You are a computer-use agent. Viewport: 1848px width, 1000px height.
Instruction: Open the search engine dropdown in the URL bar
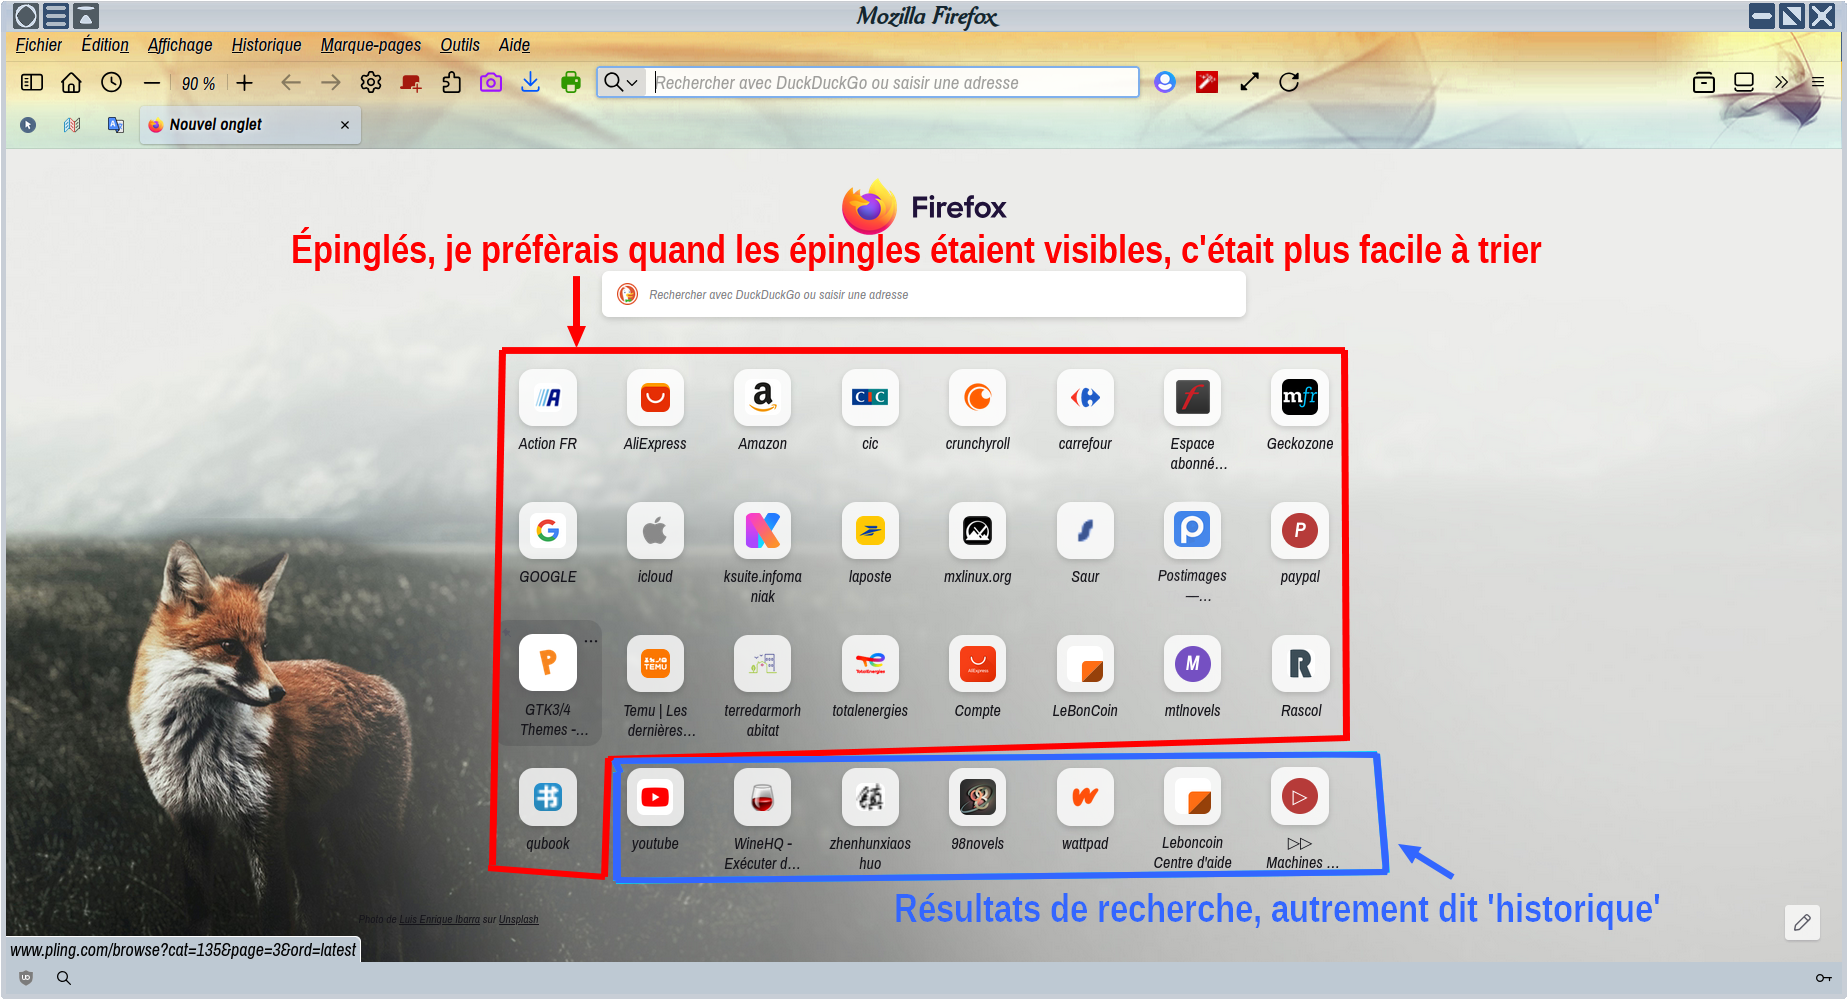(x=621, y=83)
